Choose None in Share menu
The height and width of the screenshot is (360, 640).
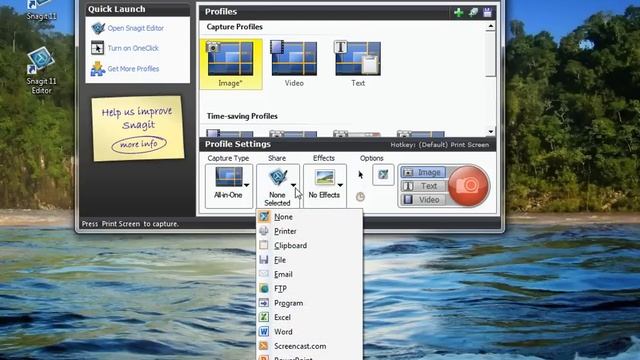tap(309, 217)
